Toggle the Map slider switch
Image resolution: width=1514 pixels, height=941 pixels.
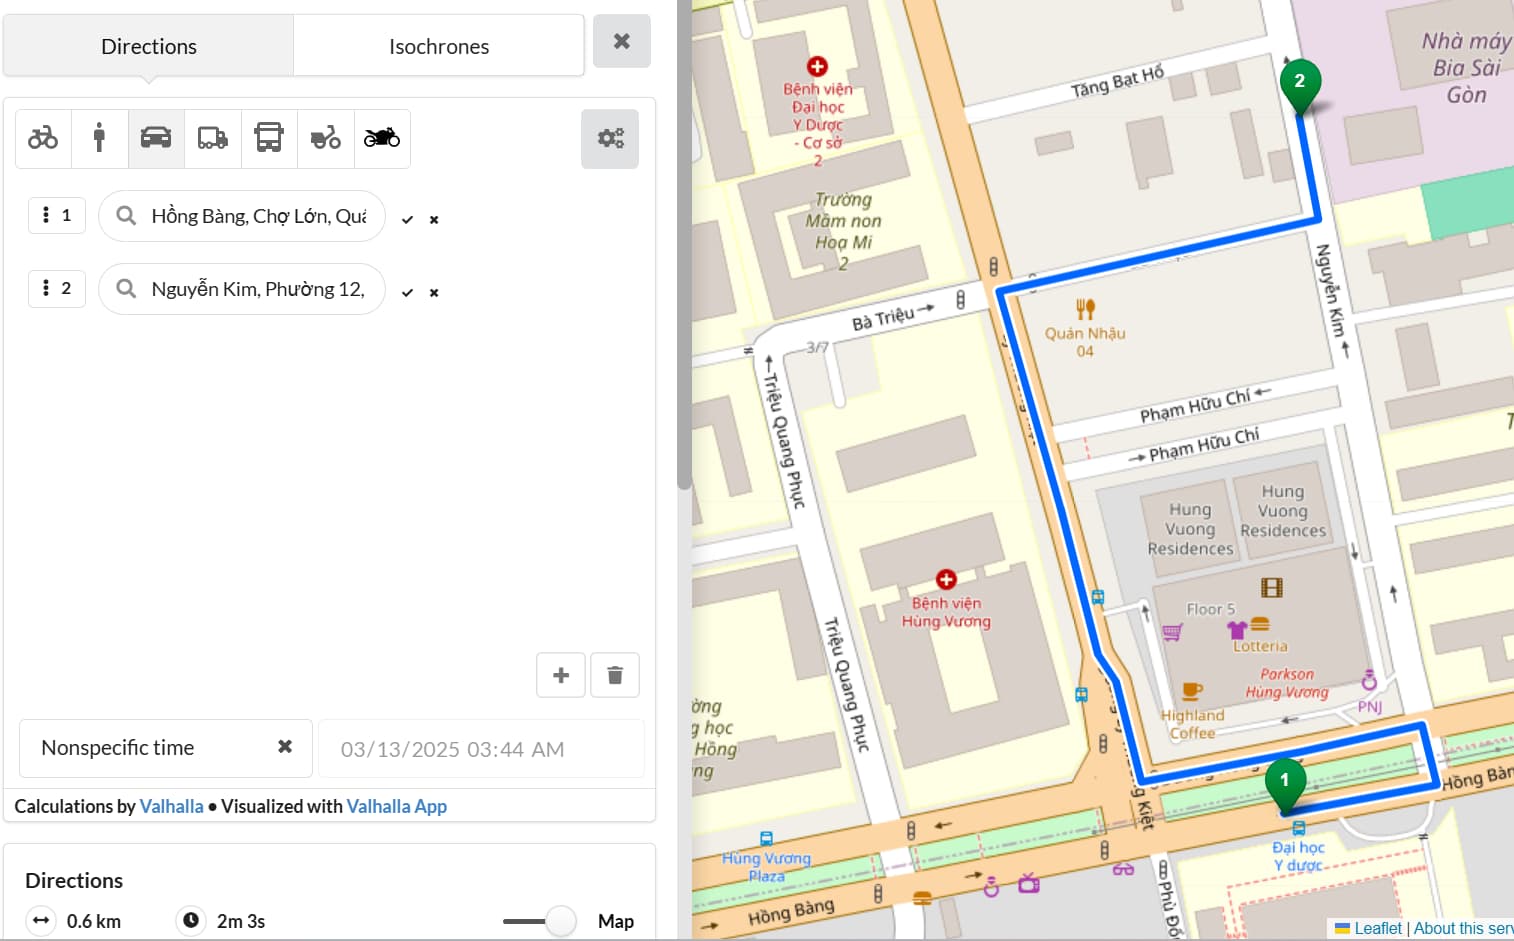pyautogui.click(x=540, y=921)
